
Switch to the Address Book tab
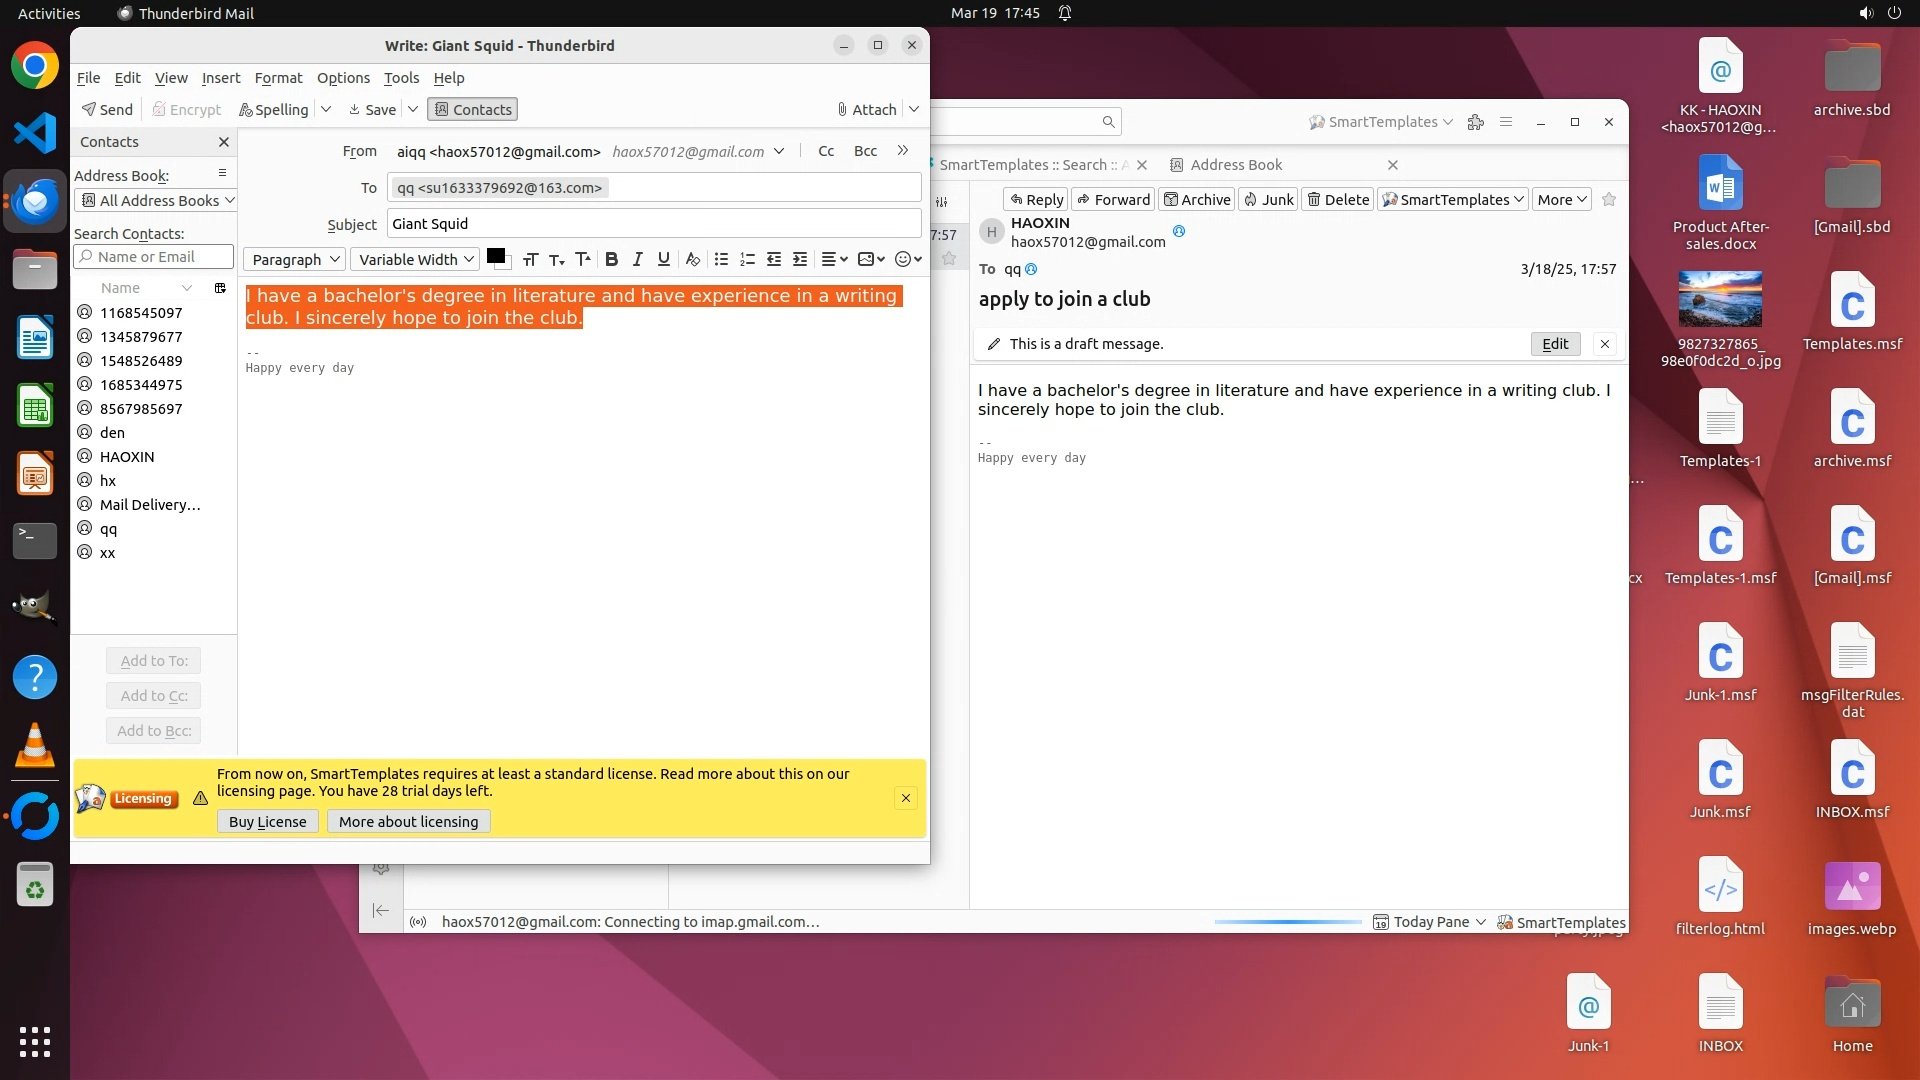1236,164
